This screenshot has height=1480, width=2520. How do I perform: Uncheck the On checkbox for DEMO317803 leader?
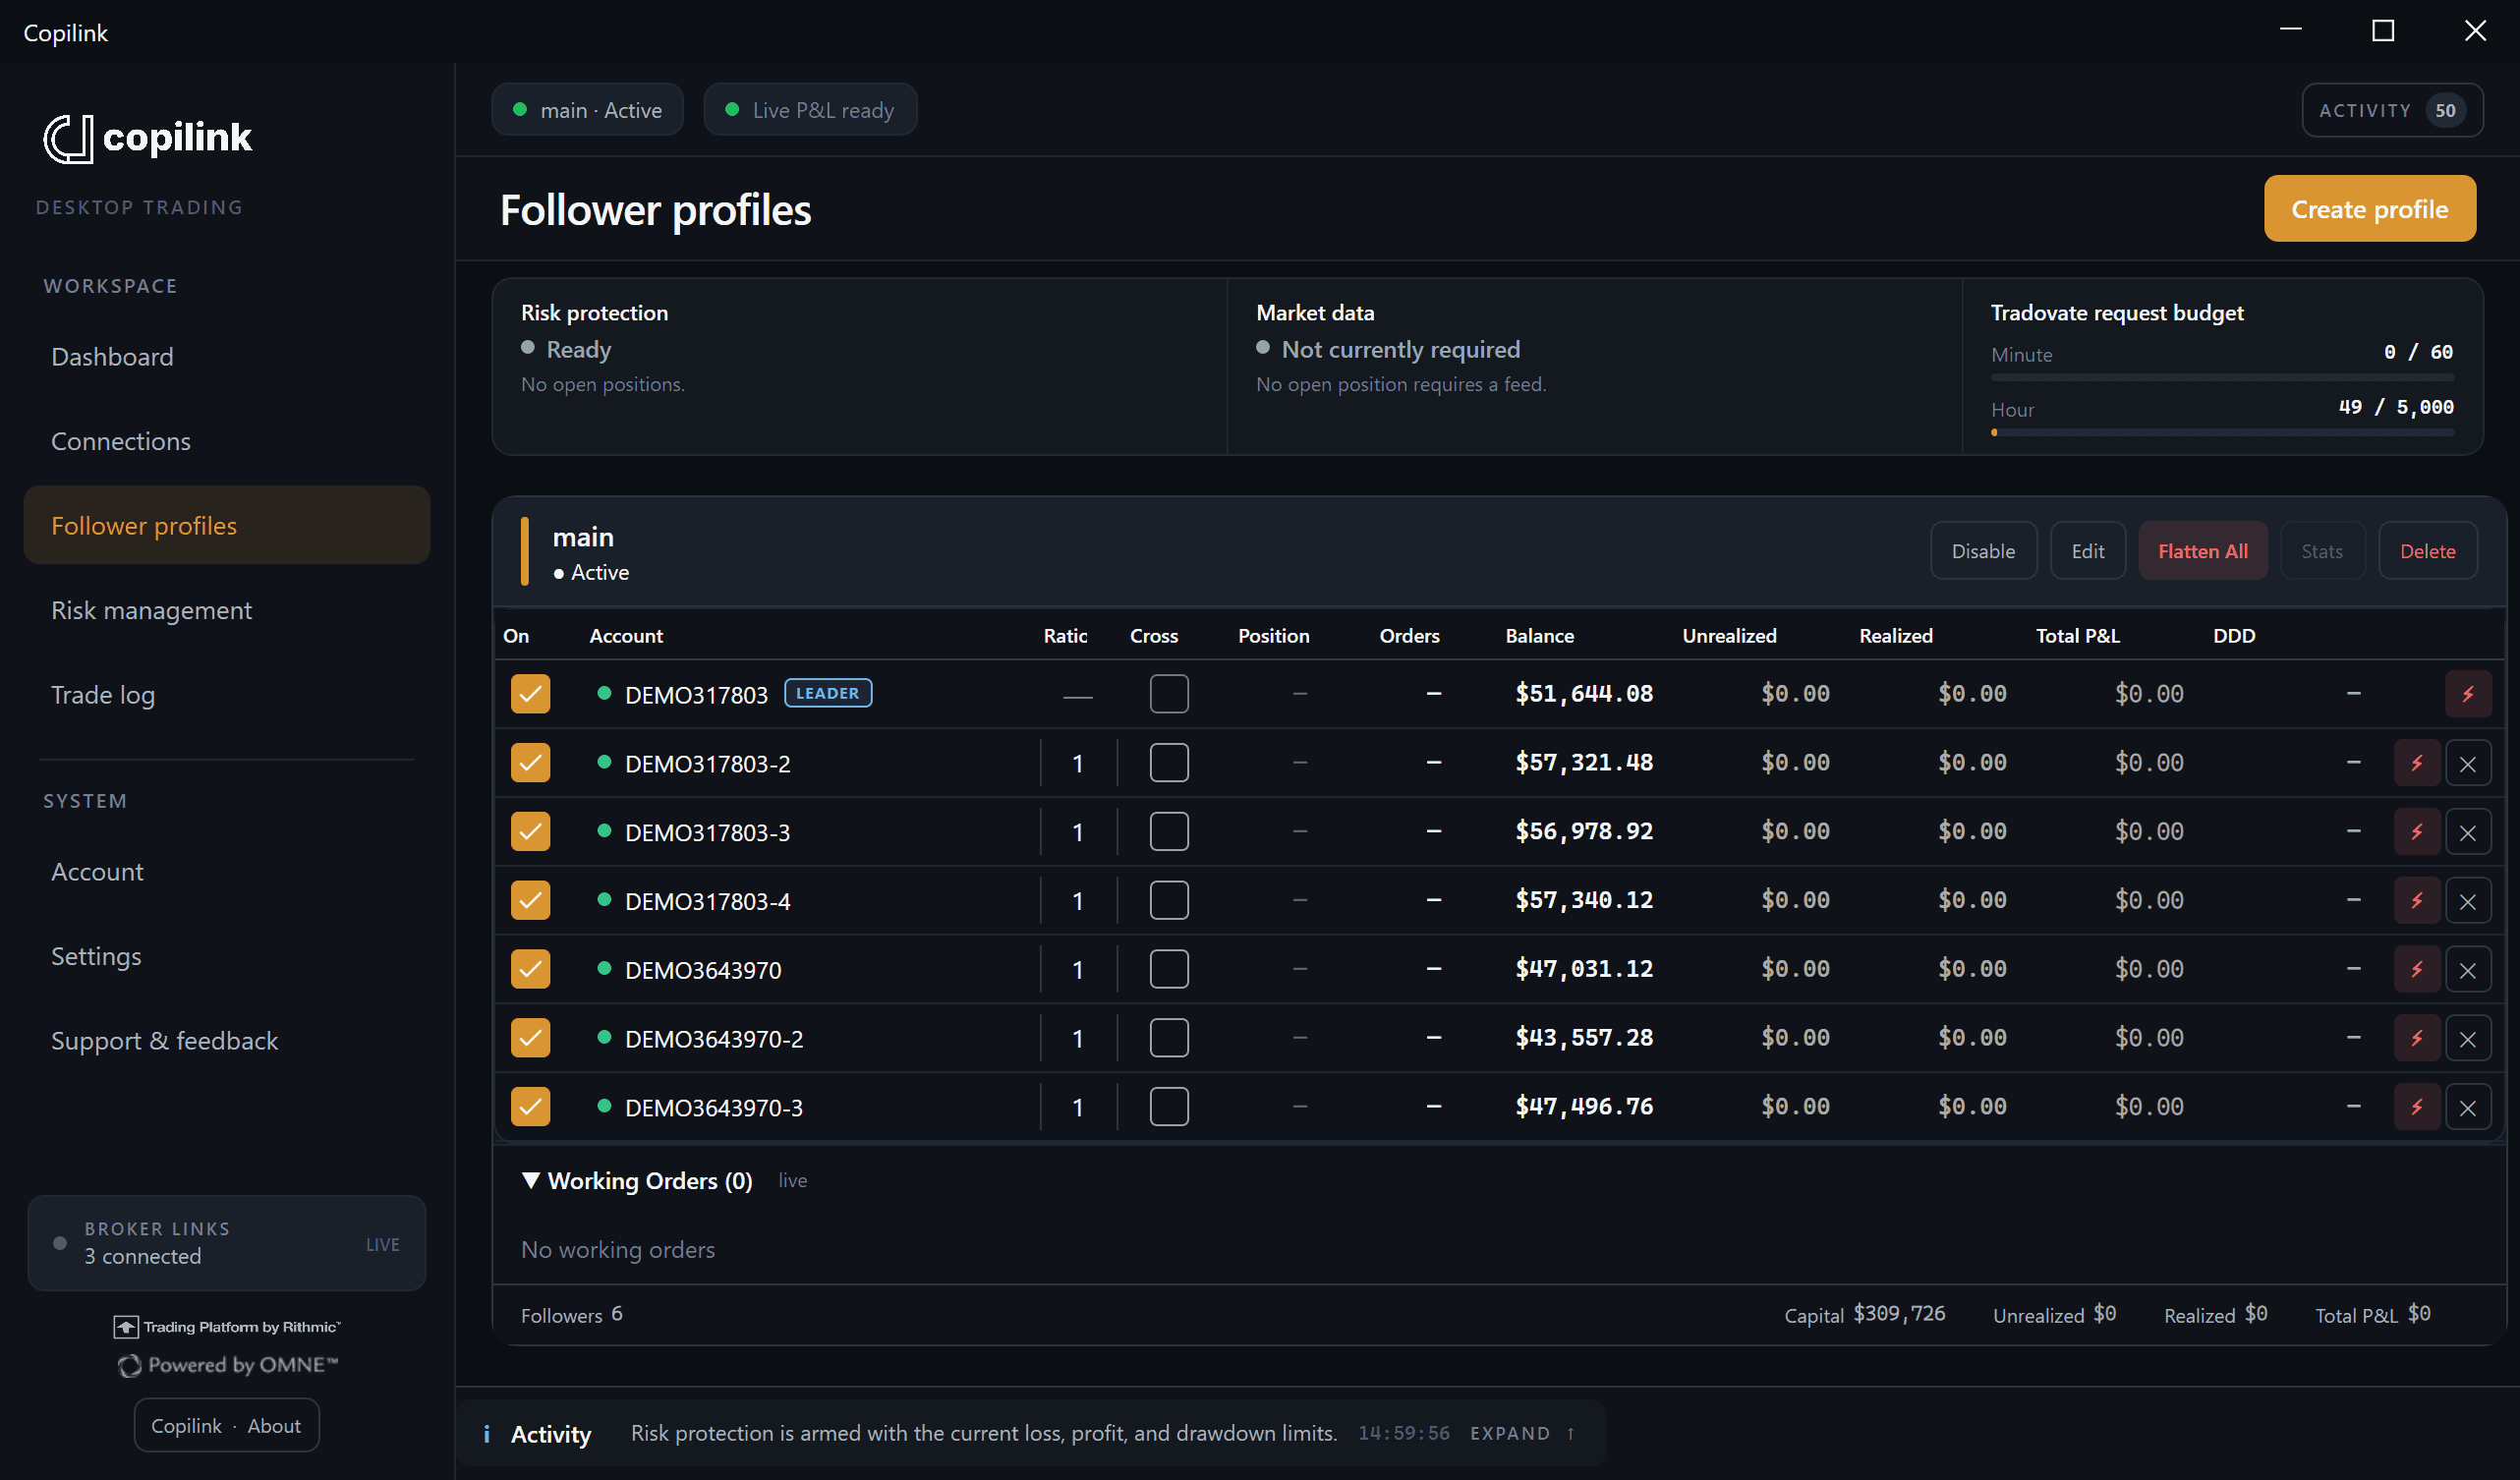coord(530,694)
